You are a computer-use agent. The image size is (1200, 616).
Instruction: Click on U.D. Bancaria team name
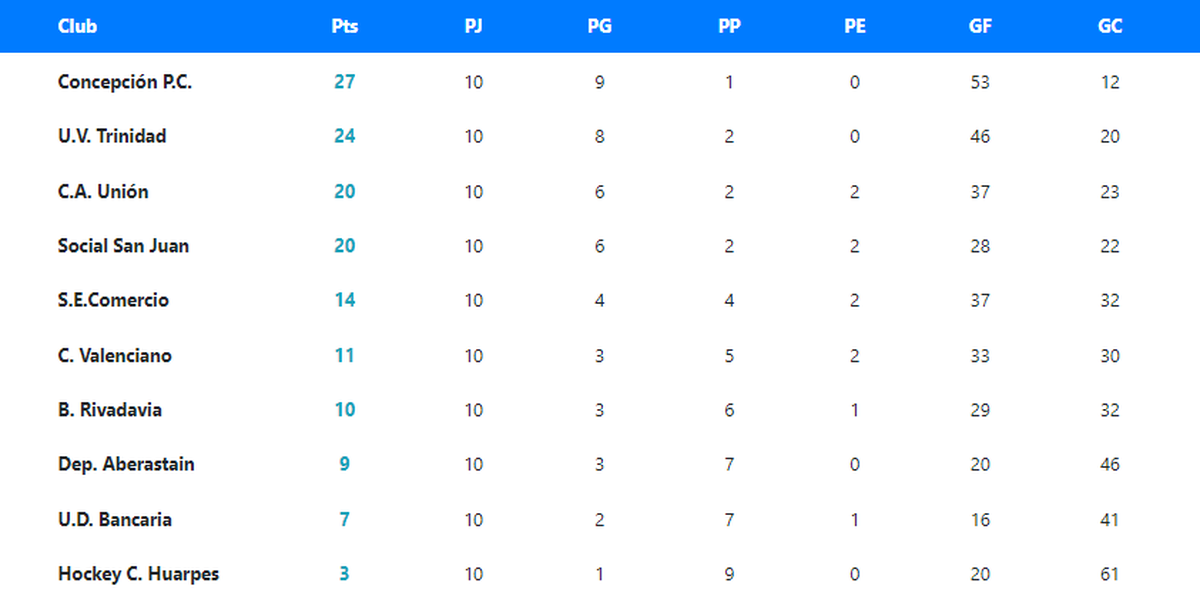coord(115,519)
